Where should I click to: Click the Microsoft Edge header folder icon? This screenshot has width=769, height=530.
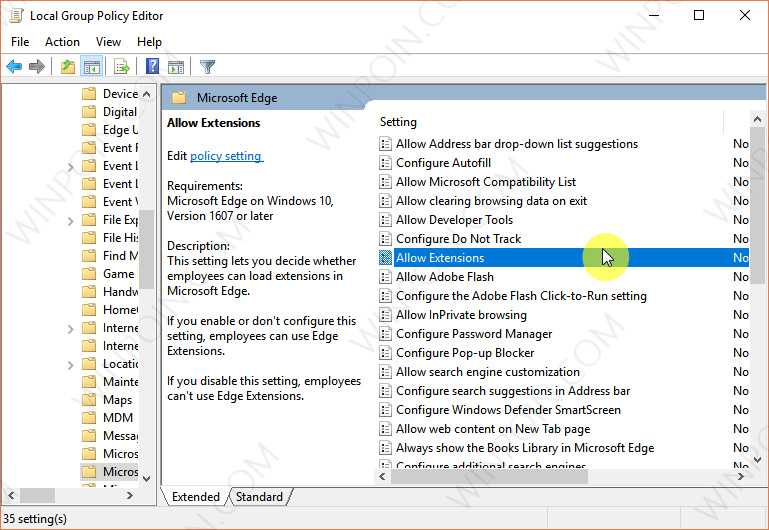click(179, 98)
